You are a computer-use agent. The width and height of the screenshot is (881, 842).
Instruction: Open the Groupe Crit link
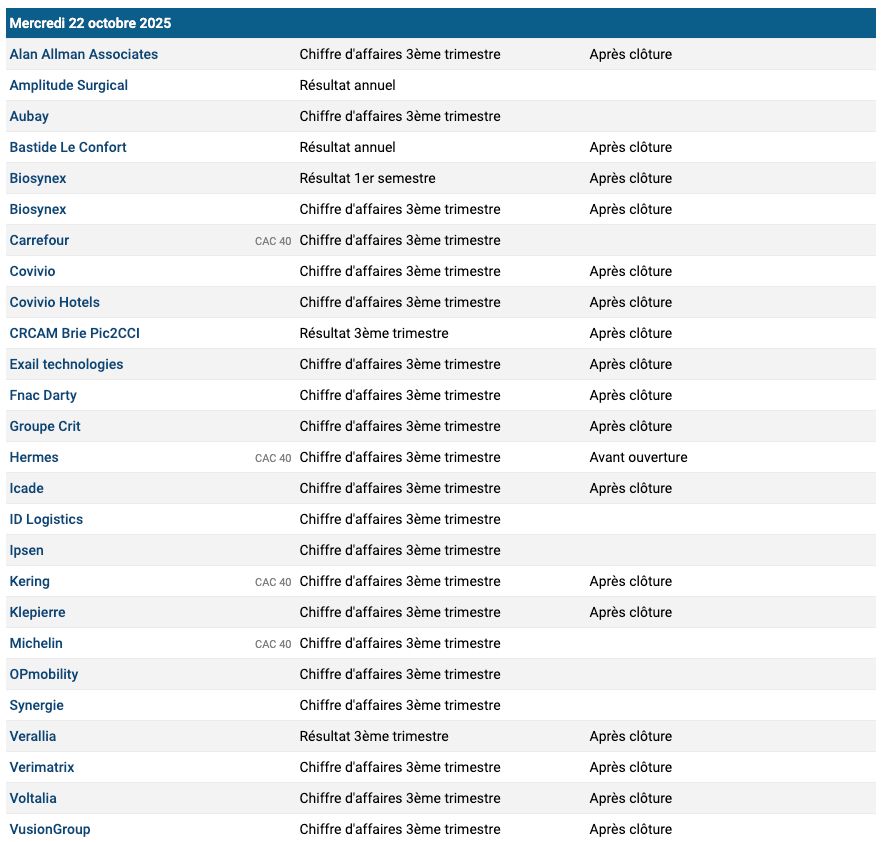45,426
